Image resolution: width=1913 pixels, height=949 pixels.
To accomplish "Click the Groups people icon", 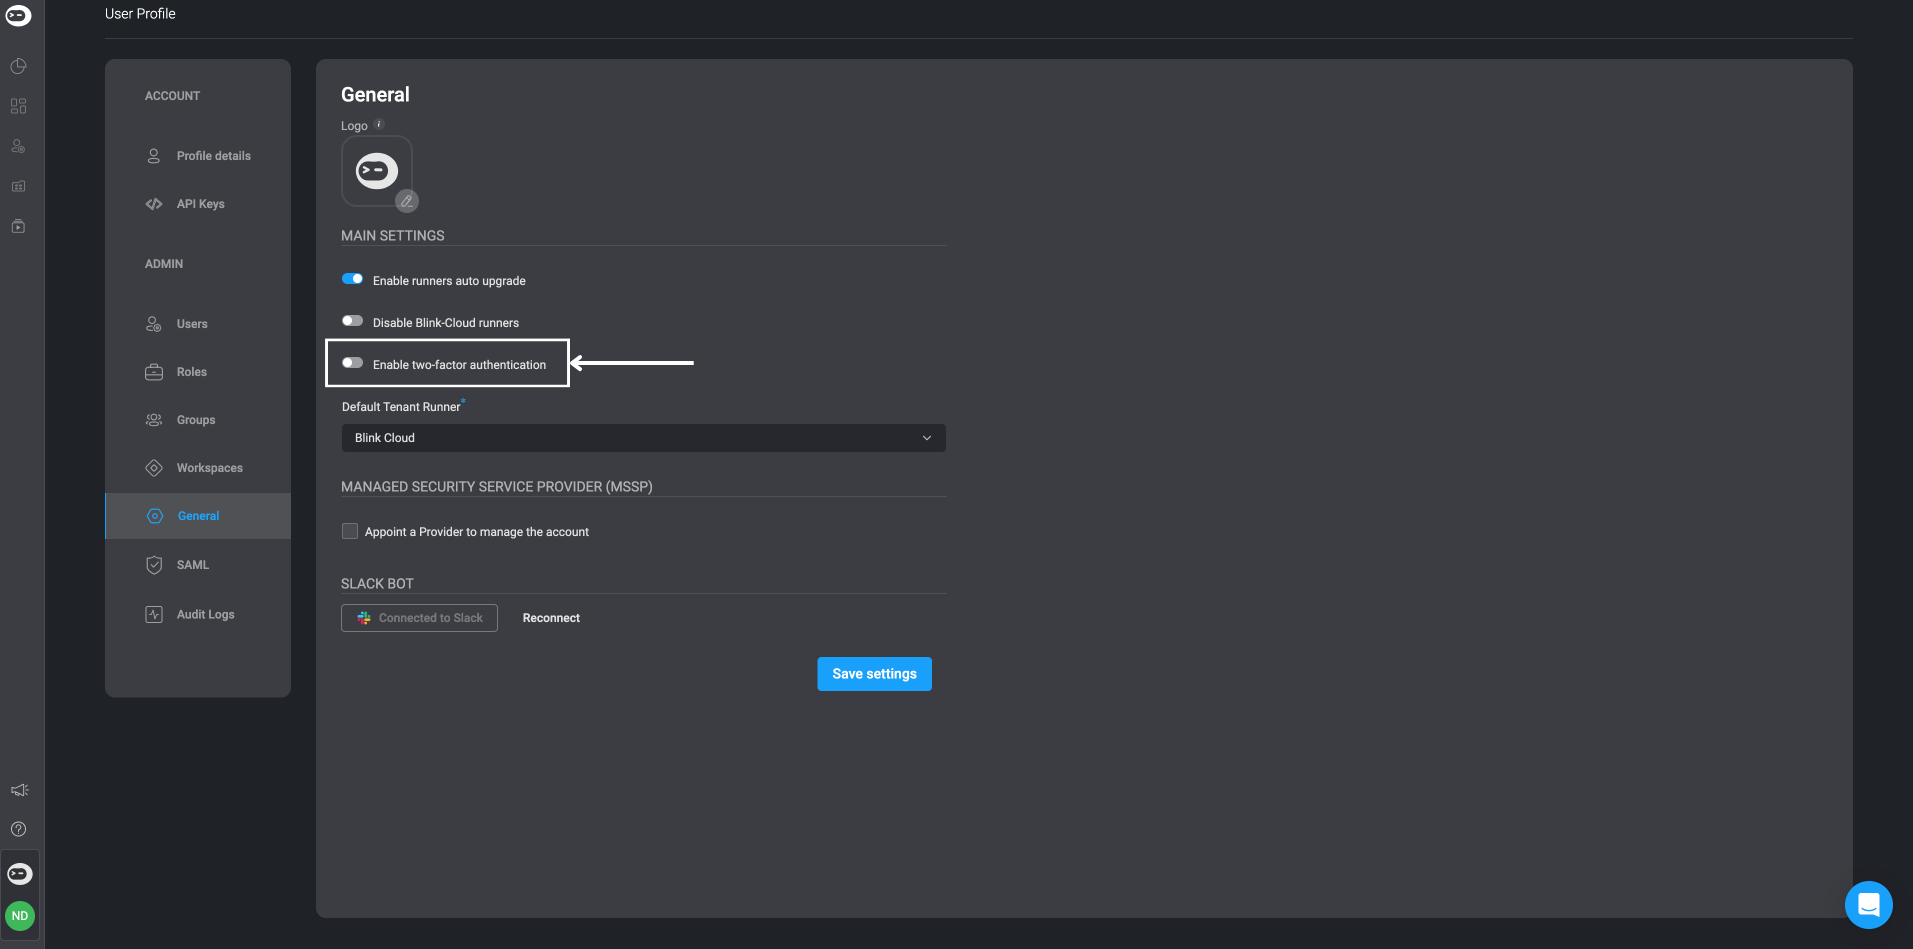I will click(154, 420).
